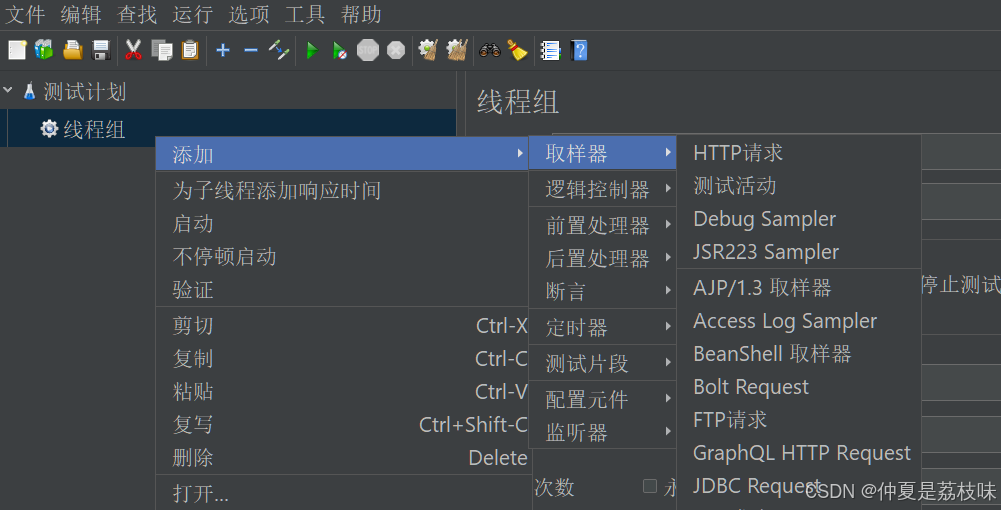This screenshot has height=510, width=1001.
Task: Open the 查找 menu
Action: 137,14
